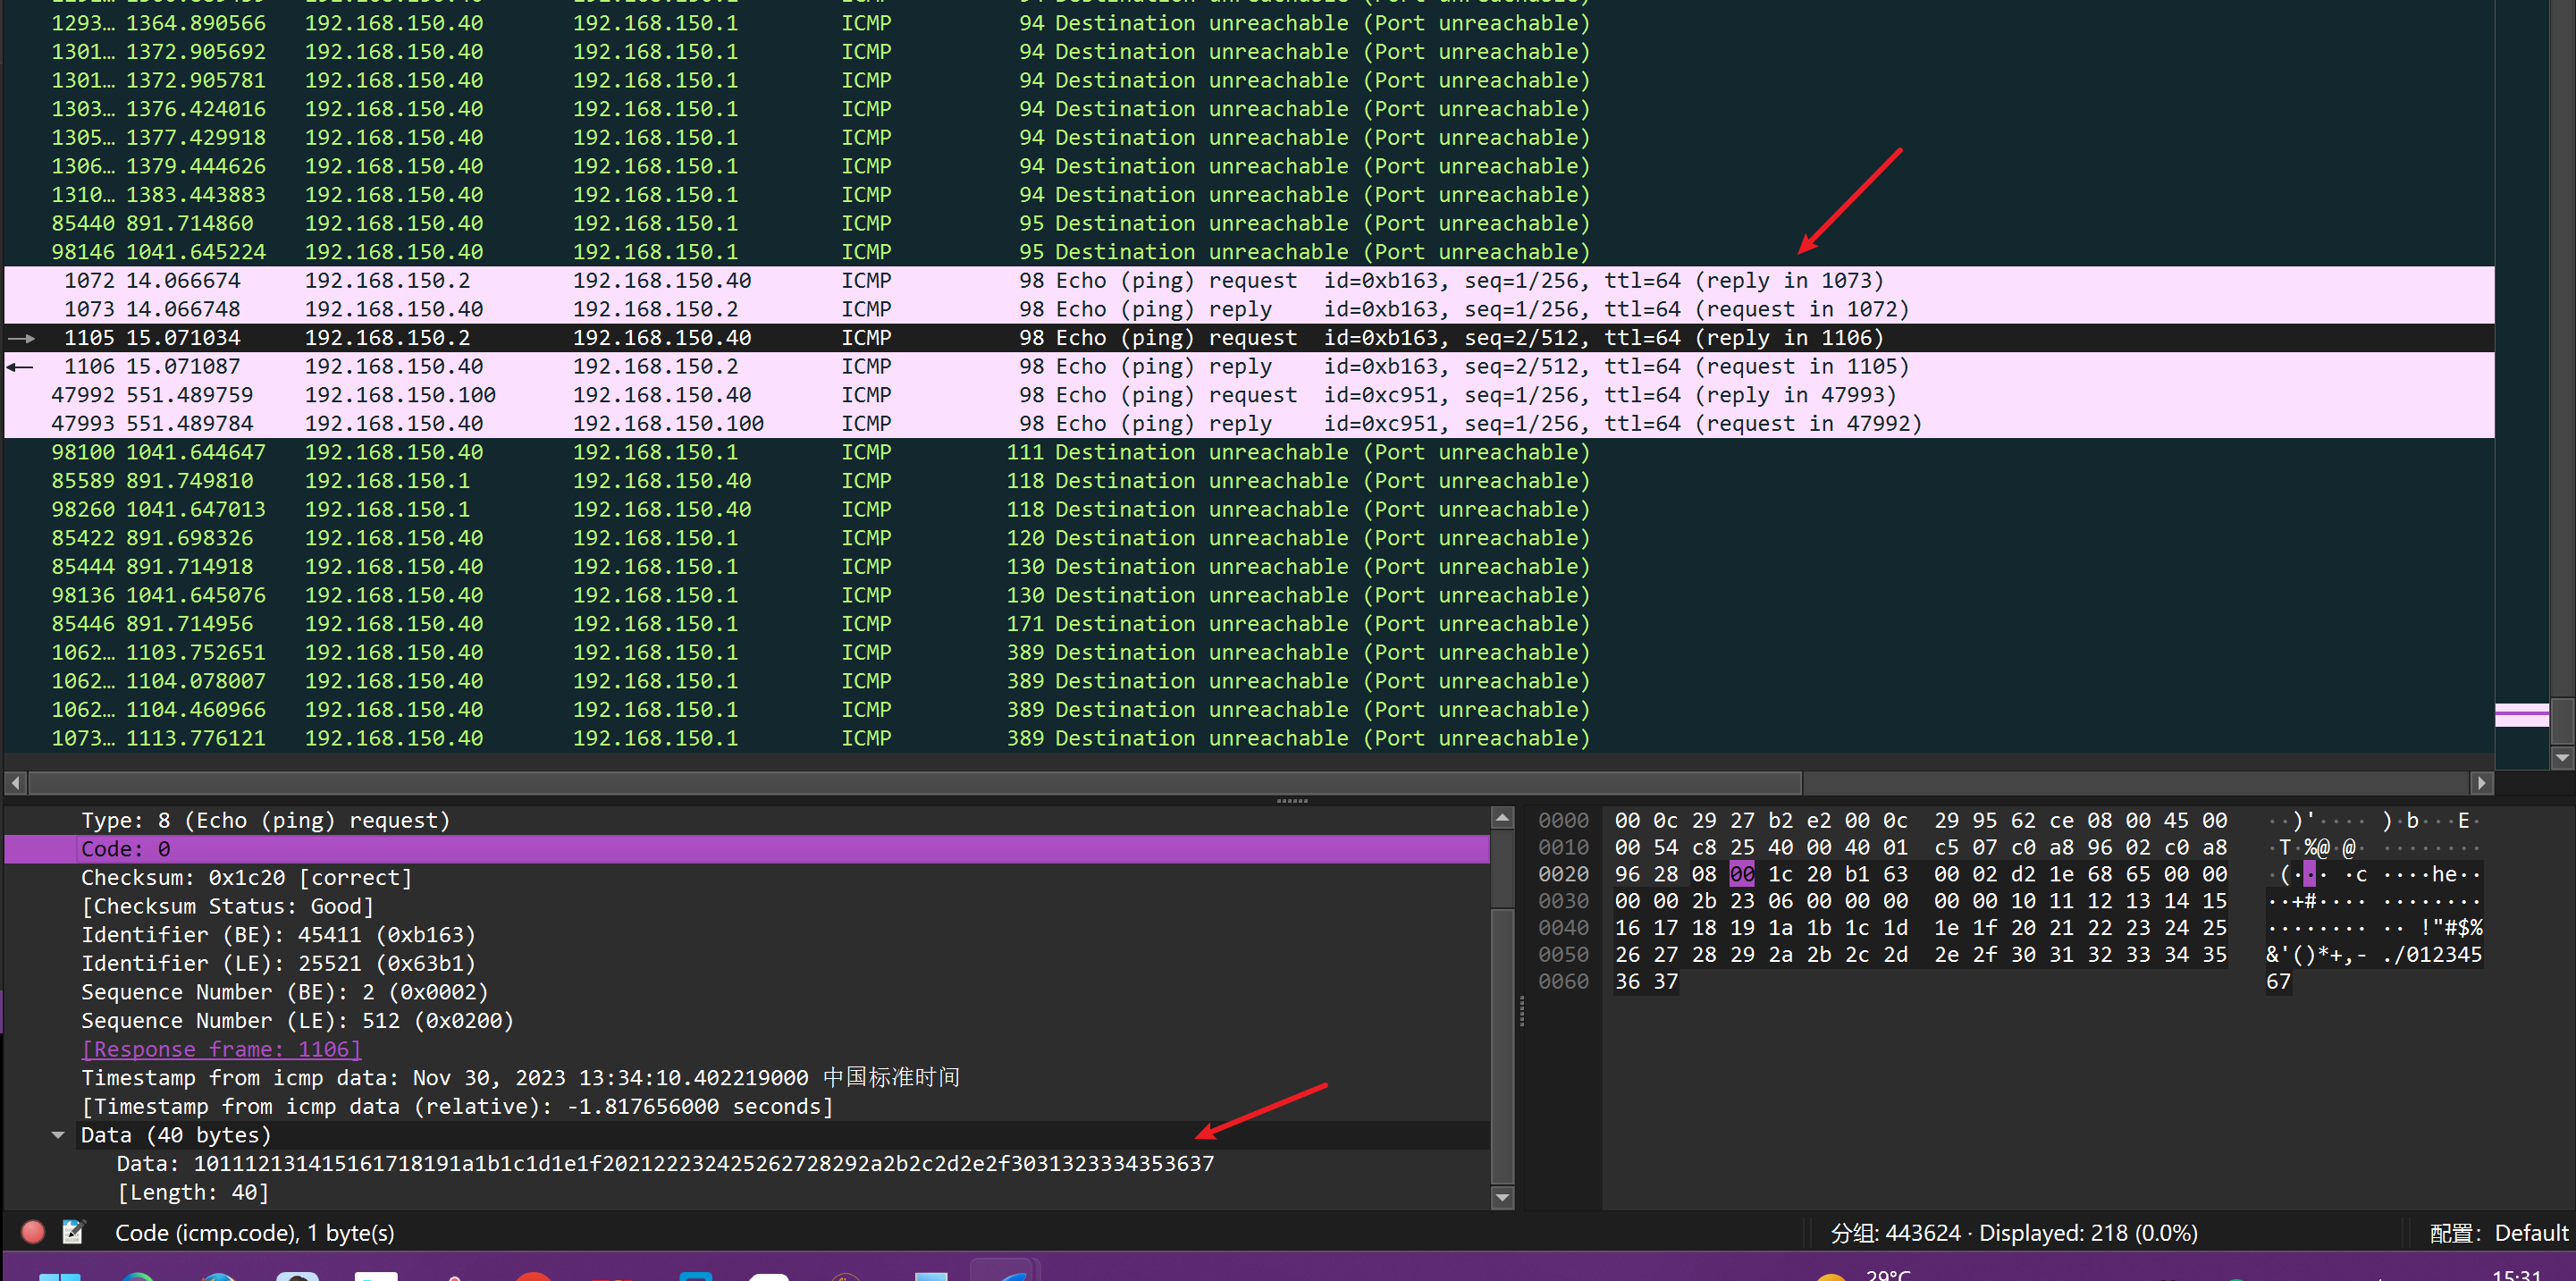The width and height of the screenshot is (2576, 1281).
Task: Click highlighted 00 byte in hex dump
Action: coord(1741,873)
